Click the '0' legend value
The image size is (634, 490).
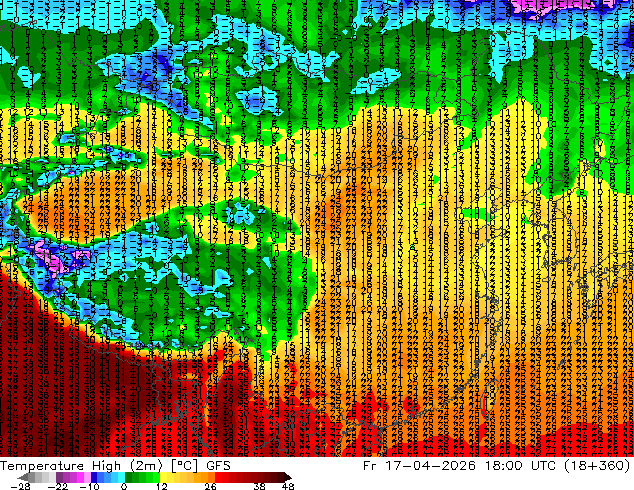pos(124,486)
